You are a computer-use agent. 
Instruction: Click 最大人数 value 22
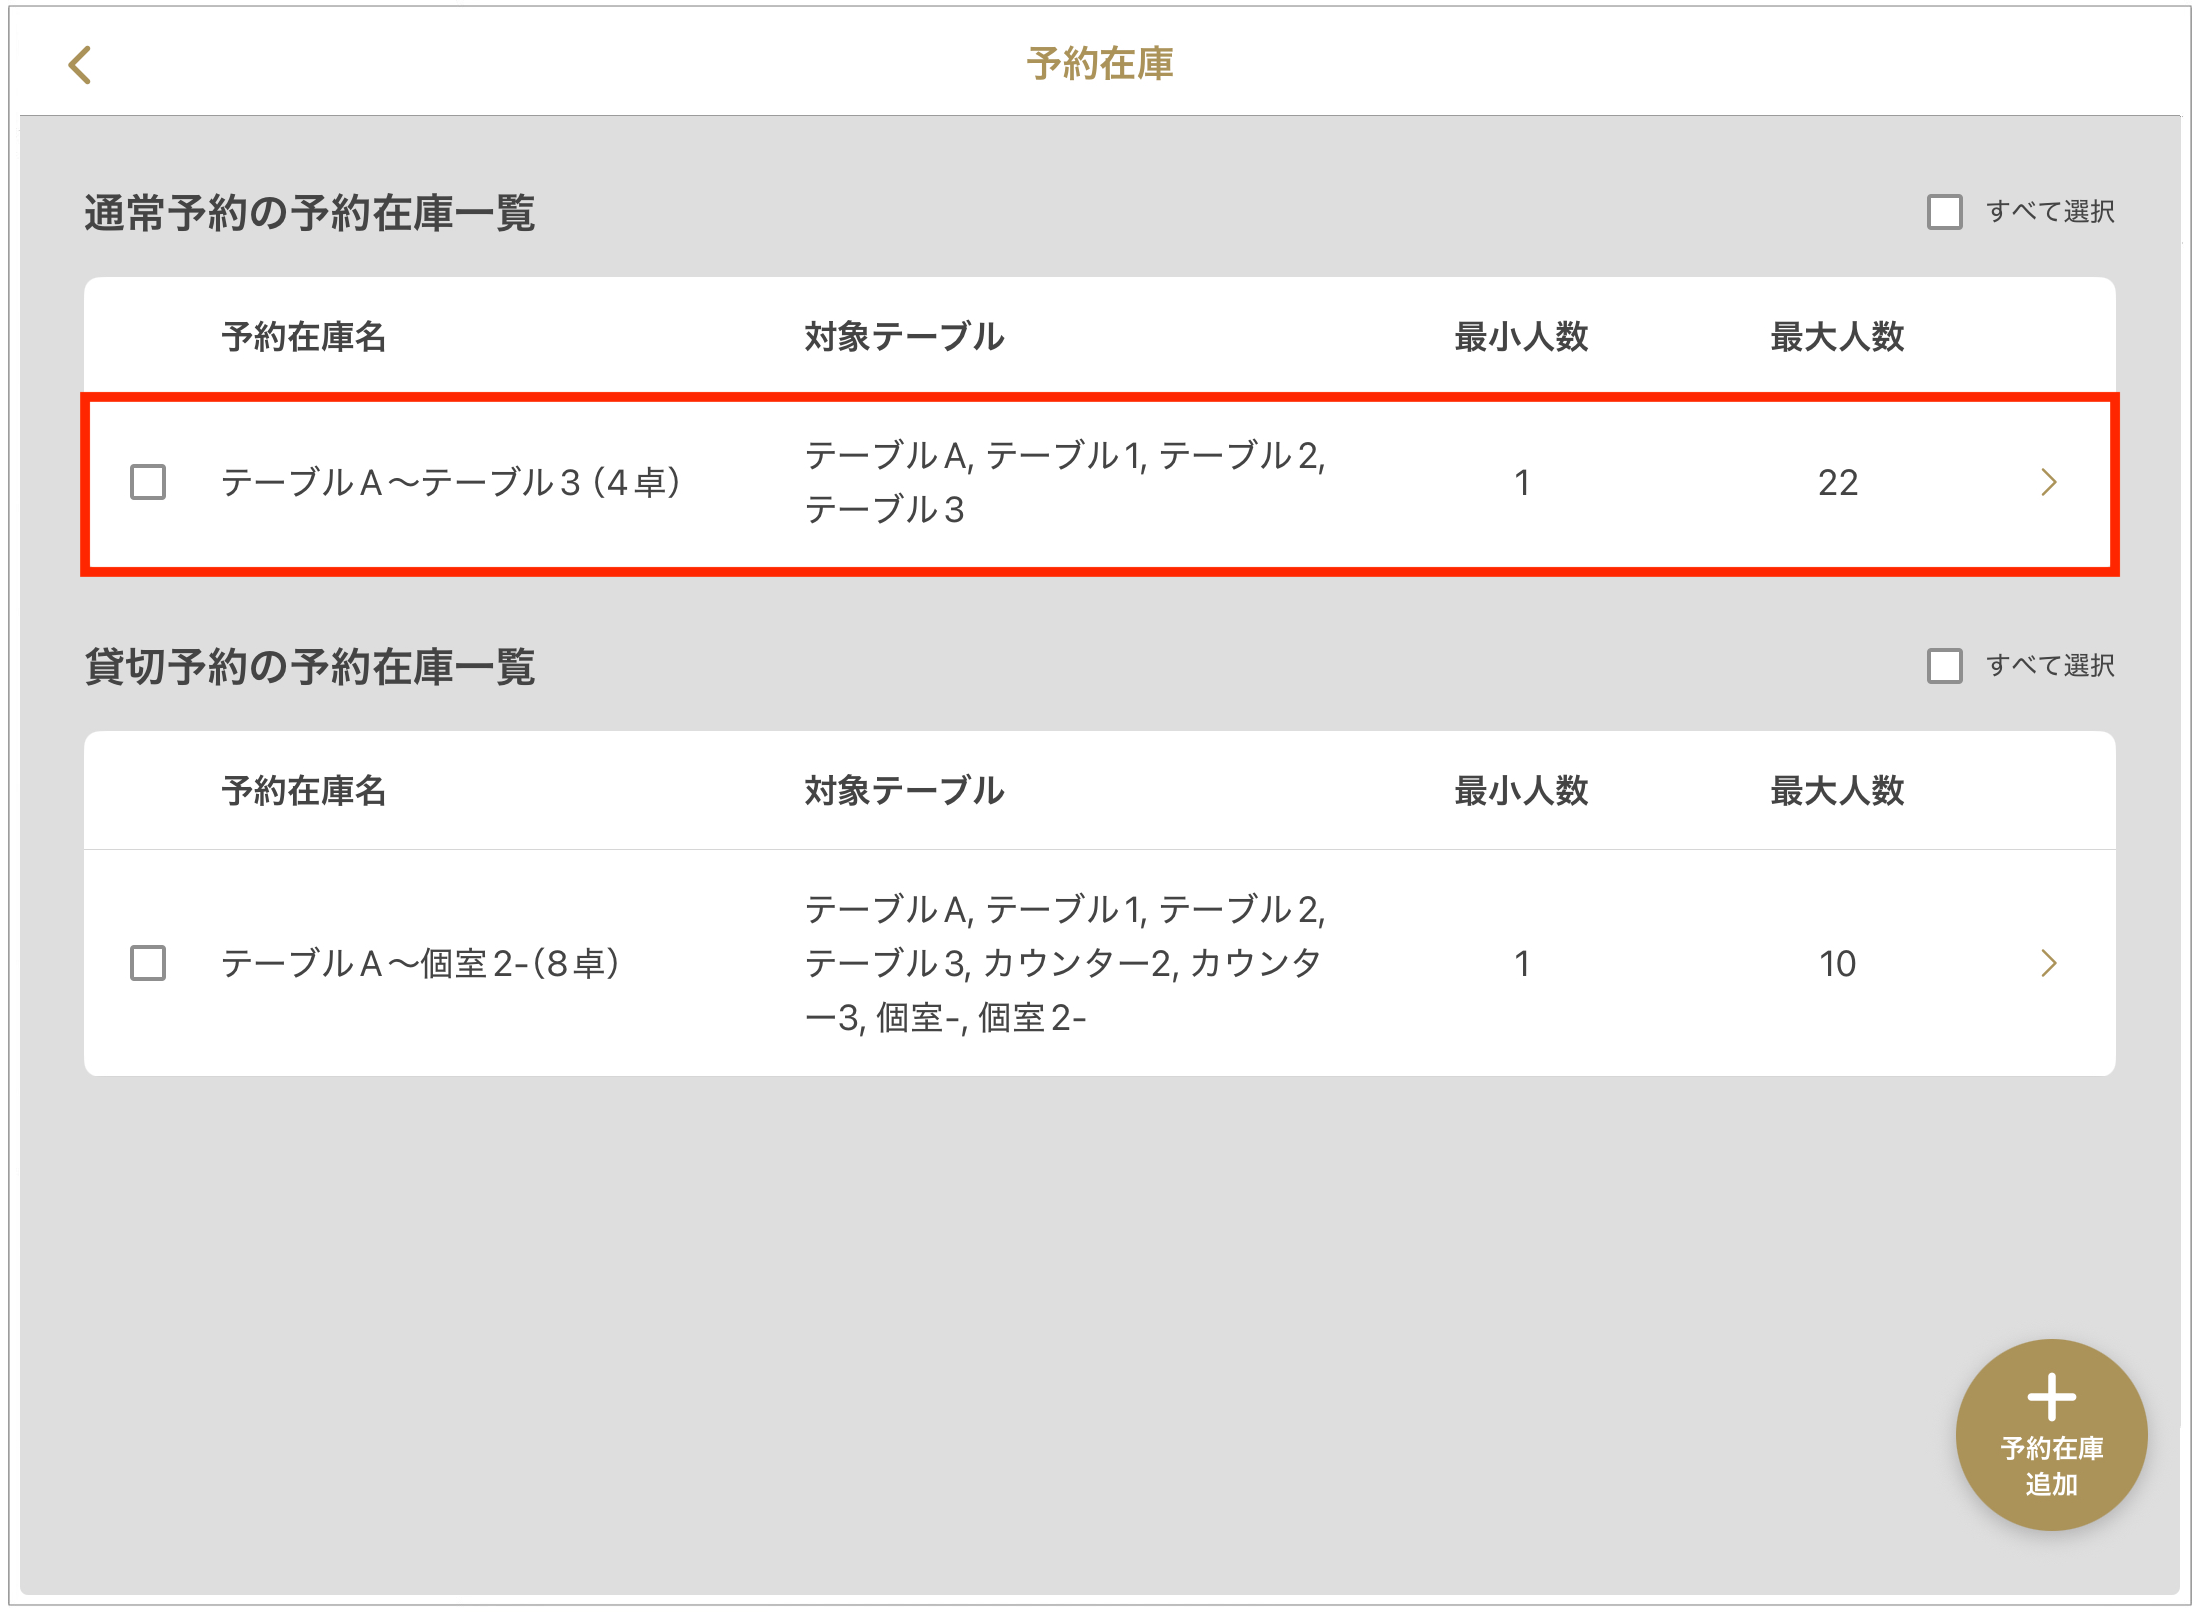tap(1837, 483)
